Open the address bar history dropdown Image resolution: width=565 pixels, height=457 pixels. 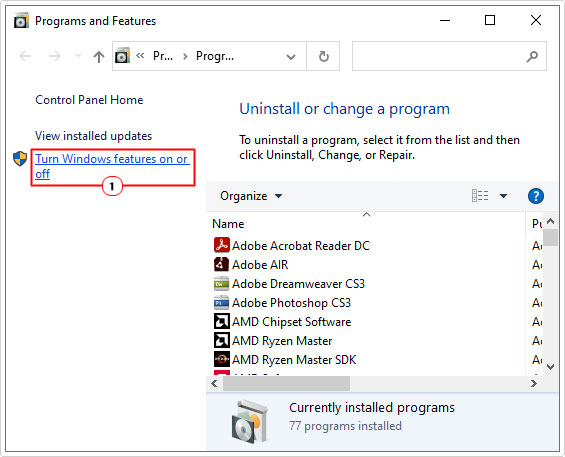(291, 57)
